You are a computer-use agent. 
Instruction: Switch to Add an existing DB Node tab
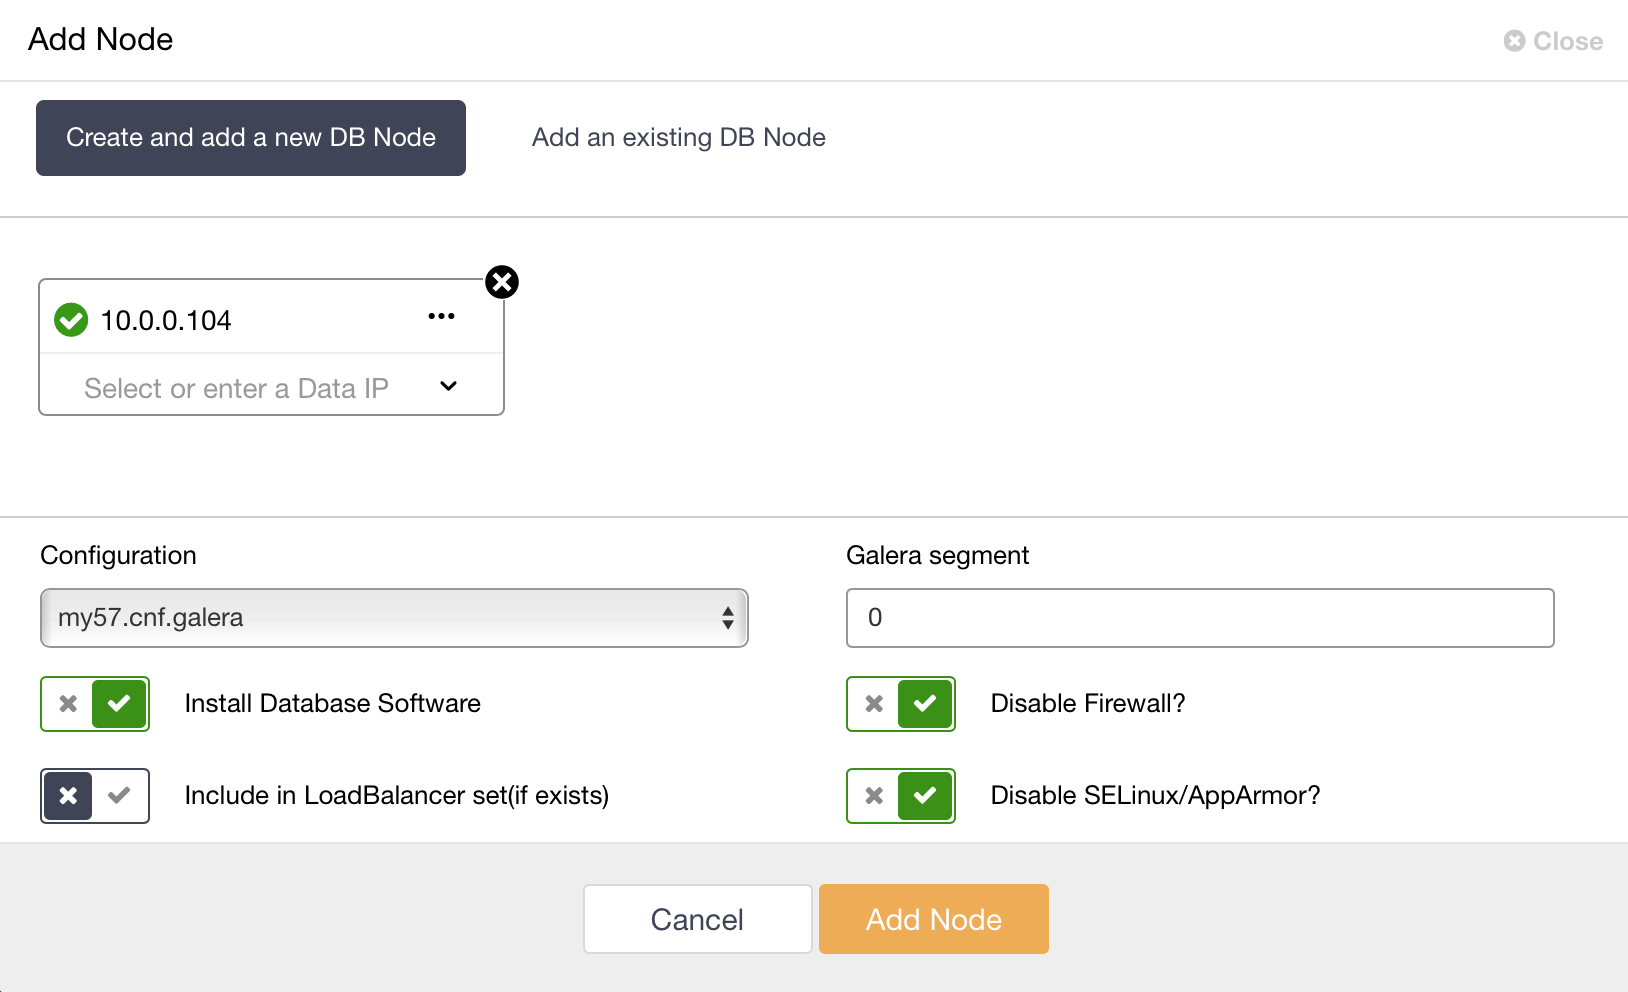click(679, 138)
